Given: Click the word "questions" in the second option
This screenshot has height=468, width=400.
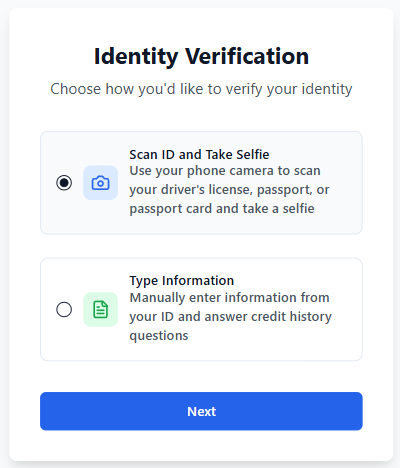Looking at the screenshot, I should click(159, 336).
